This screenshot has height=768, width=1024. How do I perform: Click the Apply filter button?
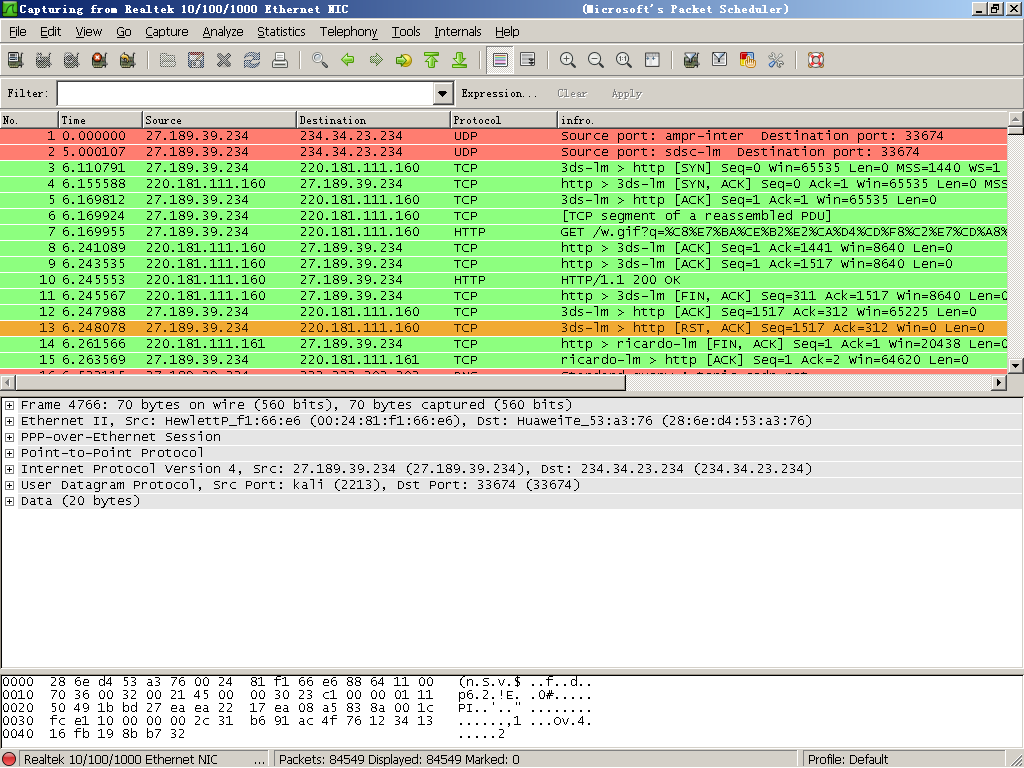pyautogui.click(x=626, y=93)
